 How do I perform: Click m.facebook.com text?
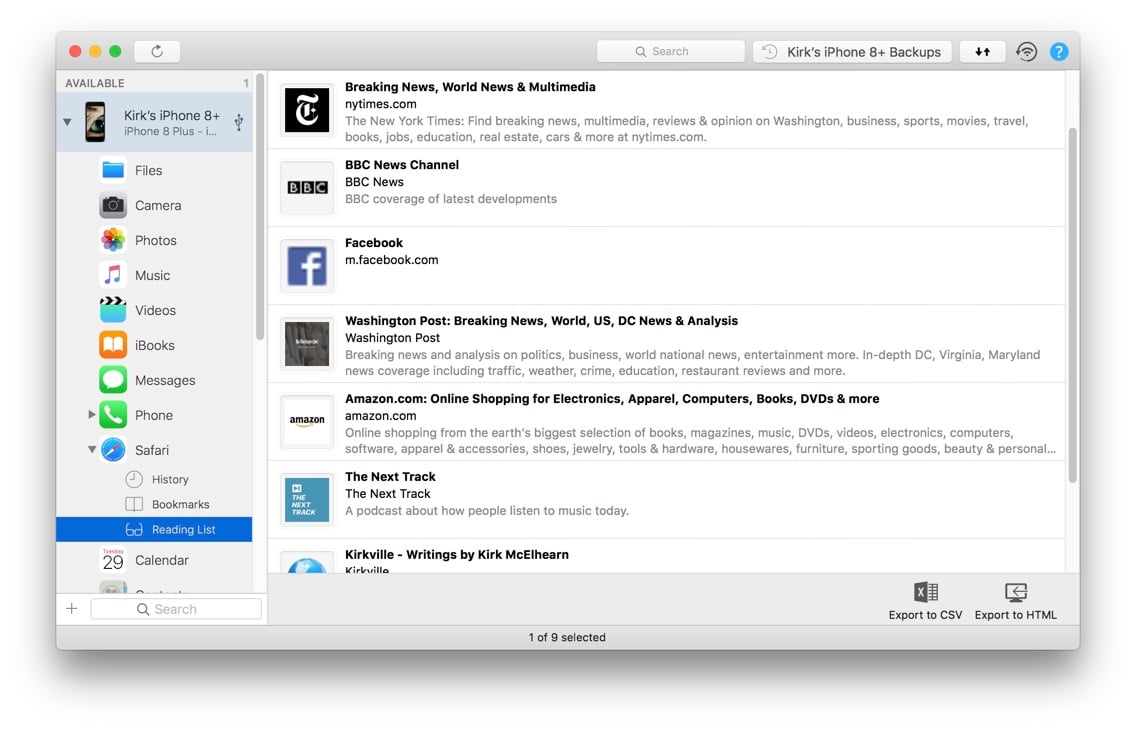pos(391,260)
